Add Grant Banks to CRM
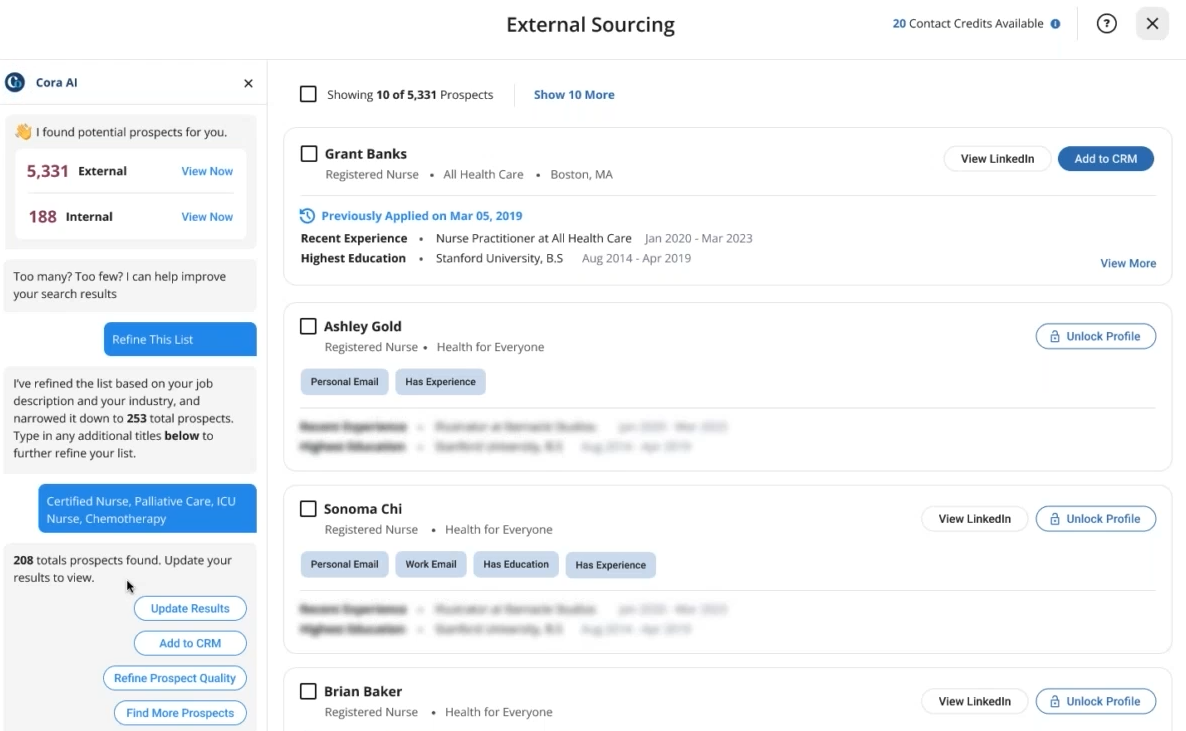 click(1105, 158)
